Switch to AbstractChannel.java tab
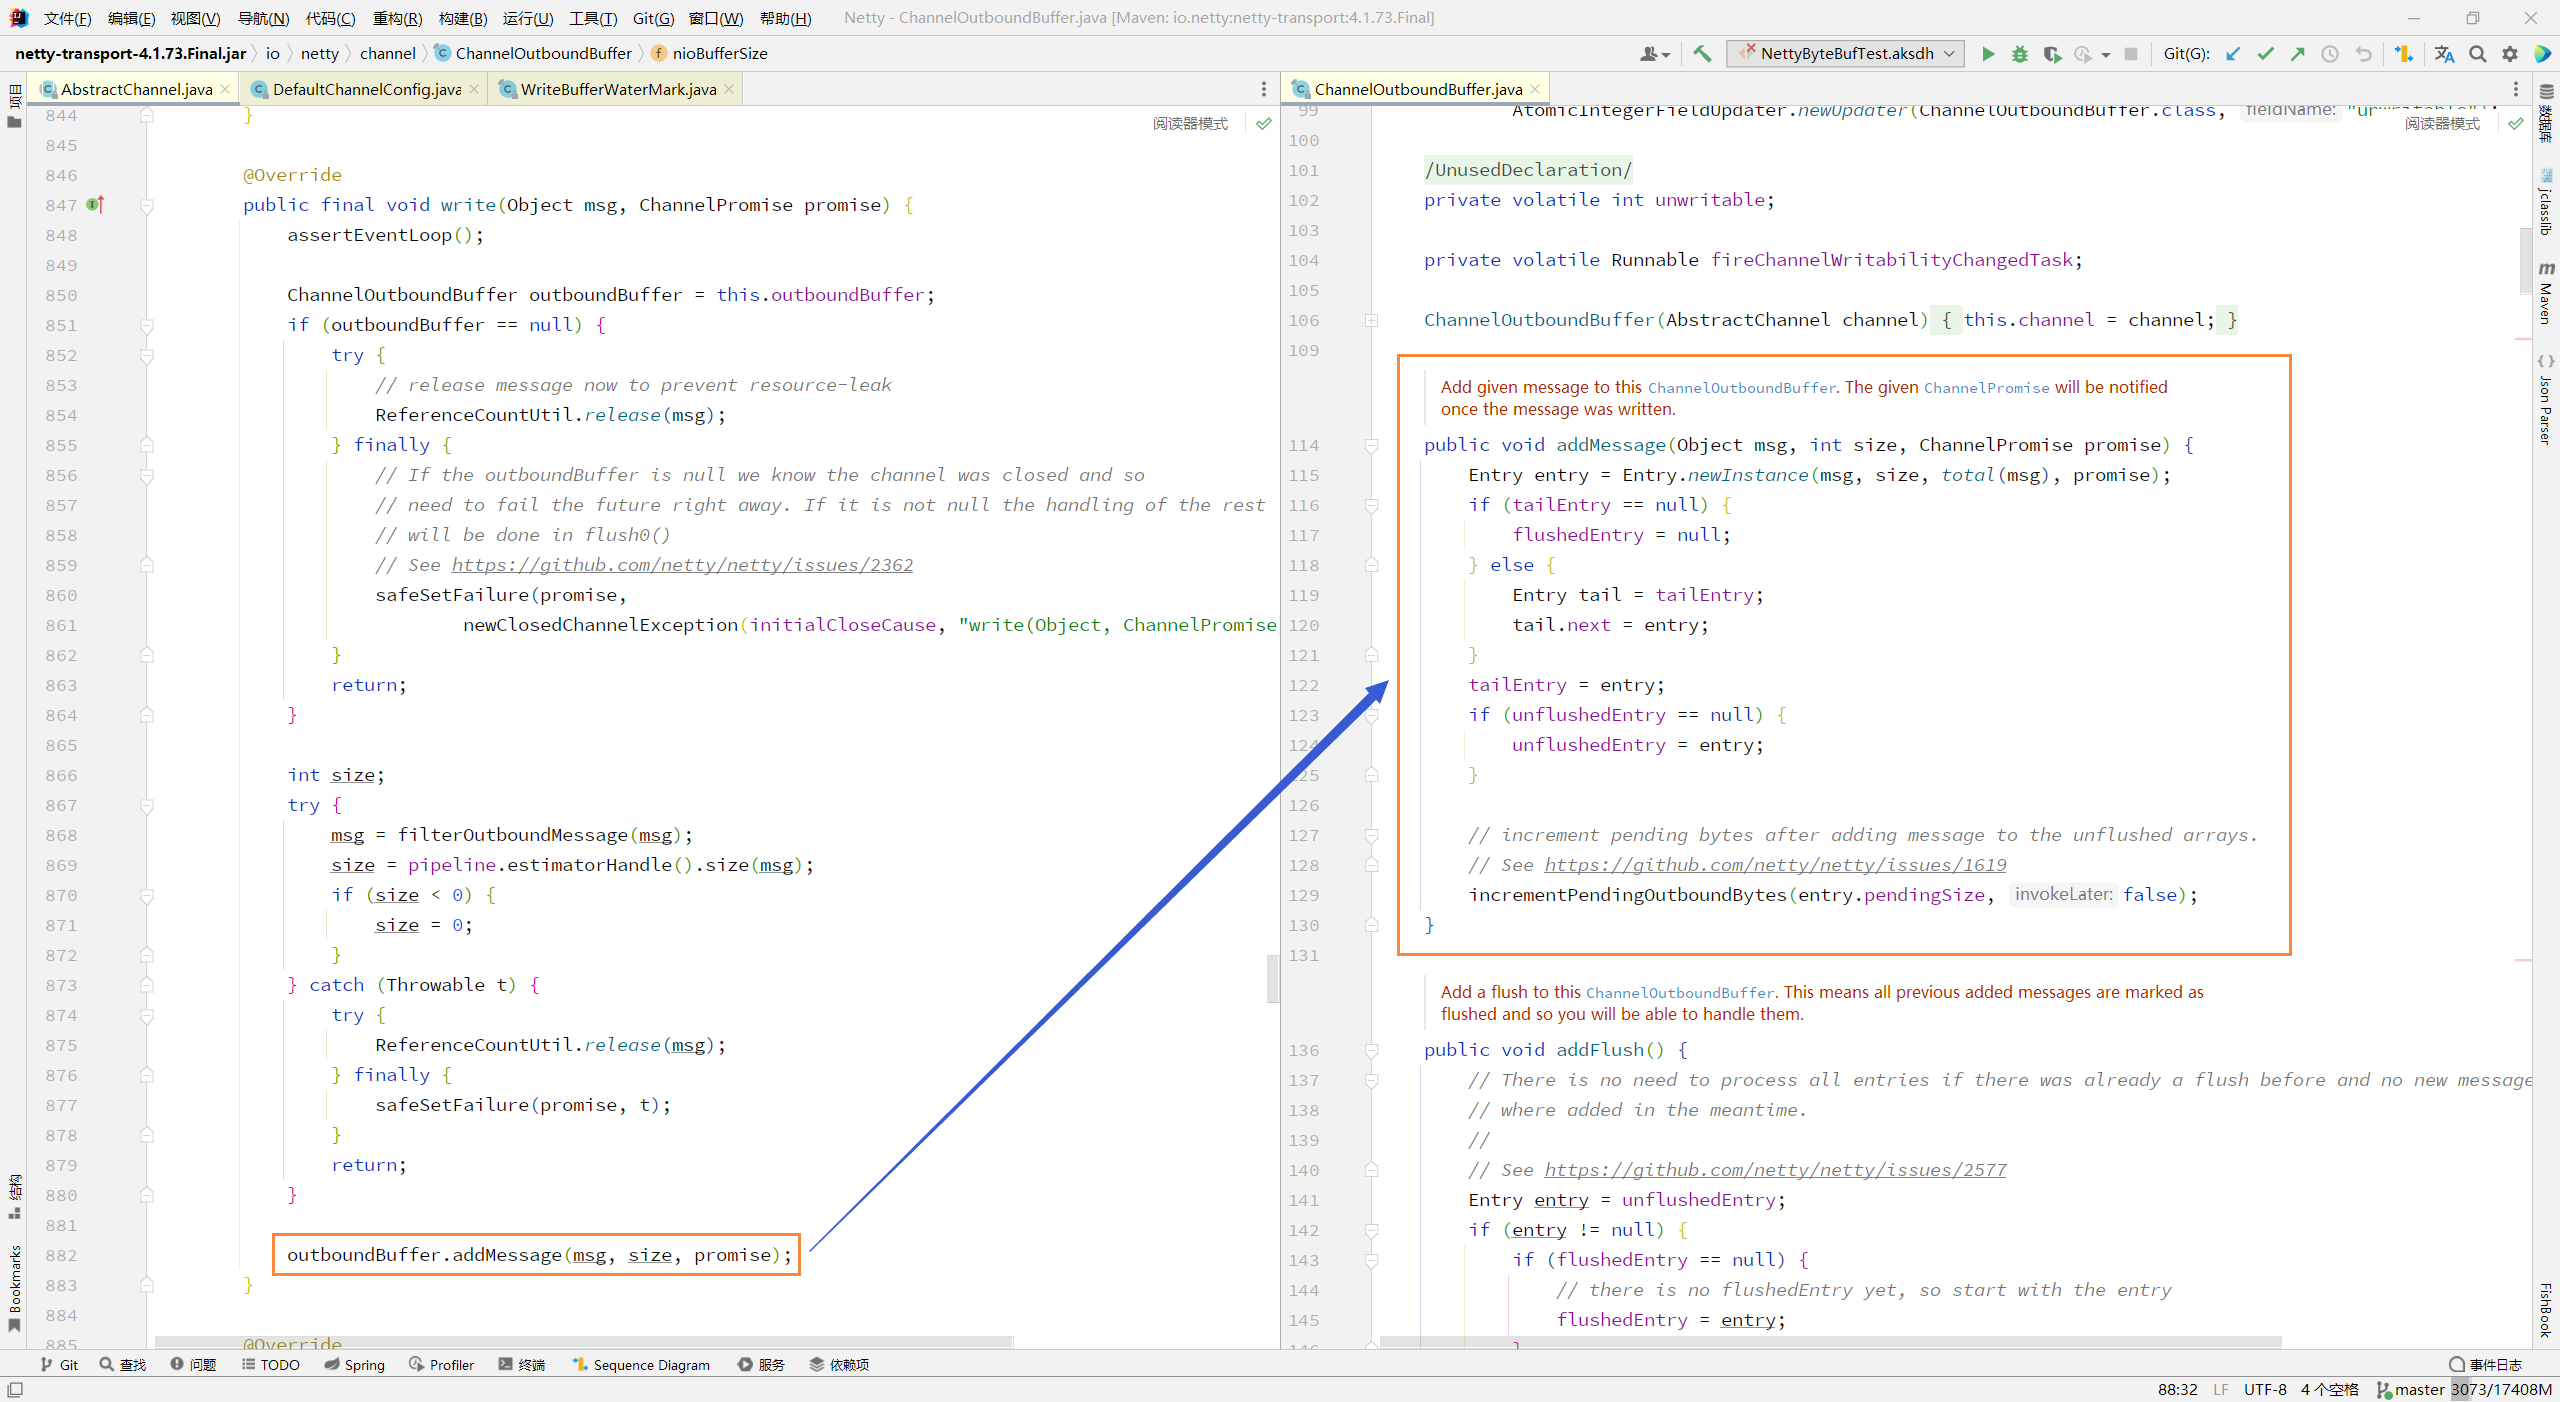This screenshot has width=2560, height=1402. pyautogui.click(x=136, y=89)
